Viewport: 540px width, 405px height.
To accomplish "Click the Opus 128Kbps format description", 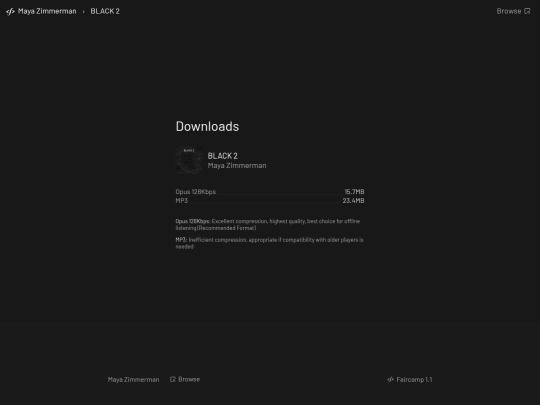I will (x=268, y=225).
